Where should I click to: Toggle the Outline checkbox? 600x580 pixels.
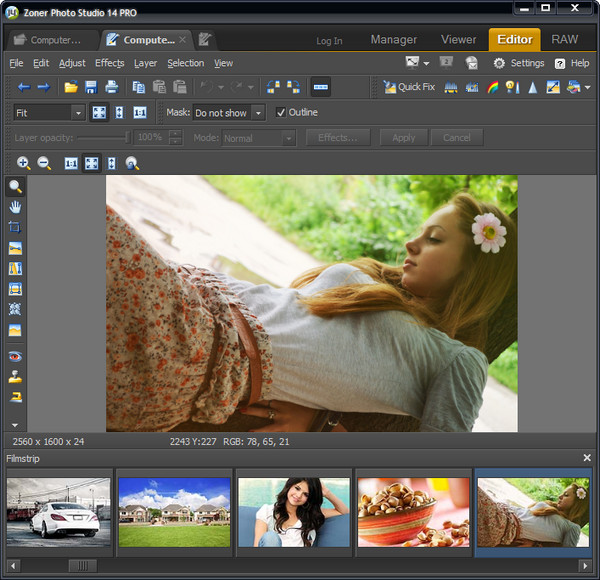tap(281, 113)
